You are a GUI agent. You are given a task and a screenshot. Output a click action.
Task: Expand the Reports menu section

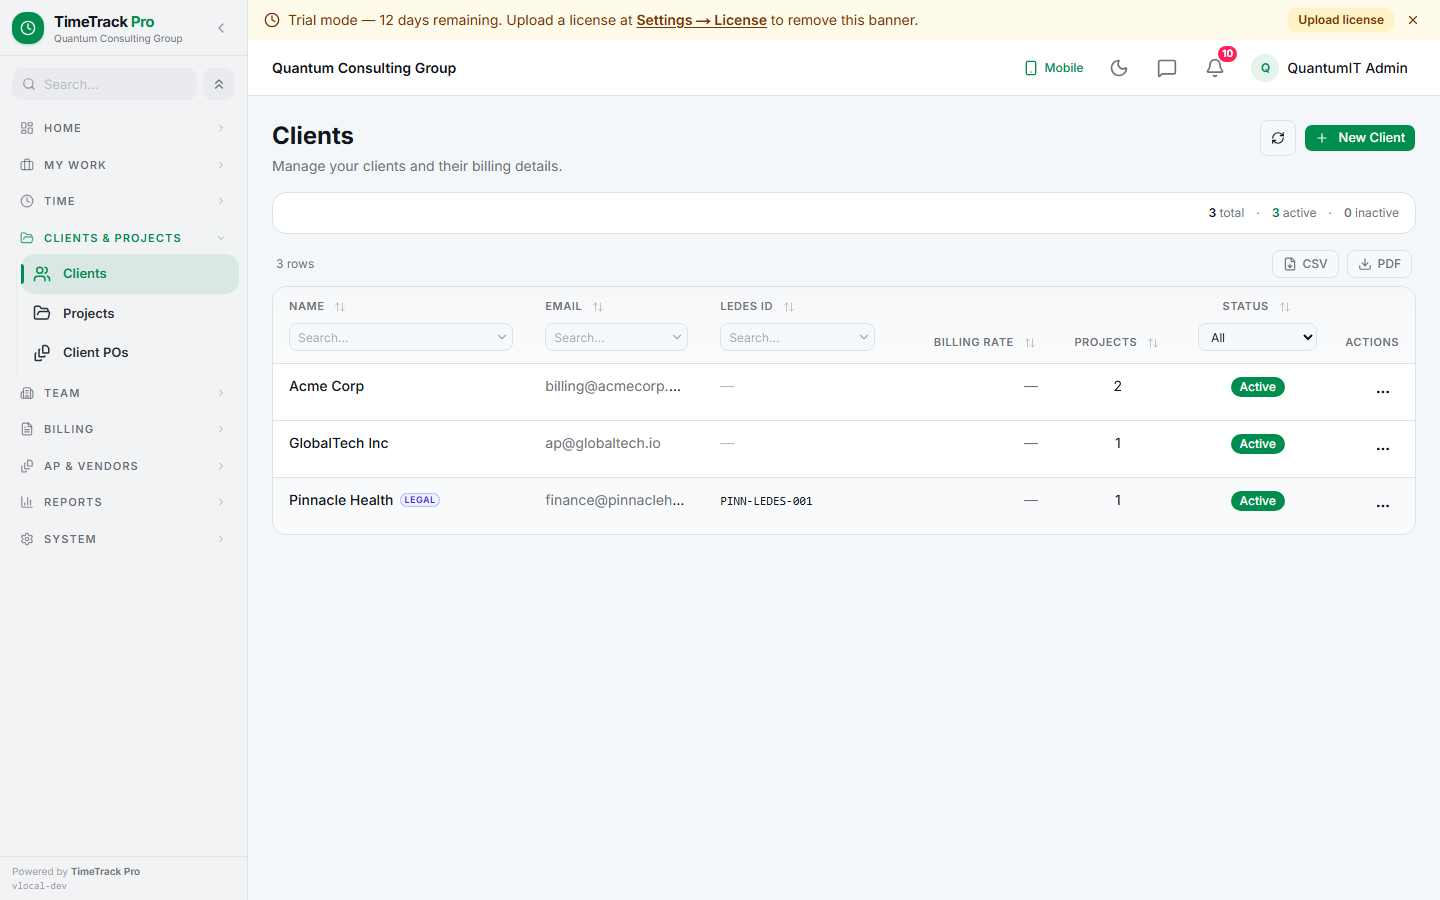[123, 502]
